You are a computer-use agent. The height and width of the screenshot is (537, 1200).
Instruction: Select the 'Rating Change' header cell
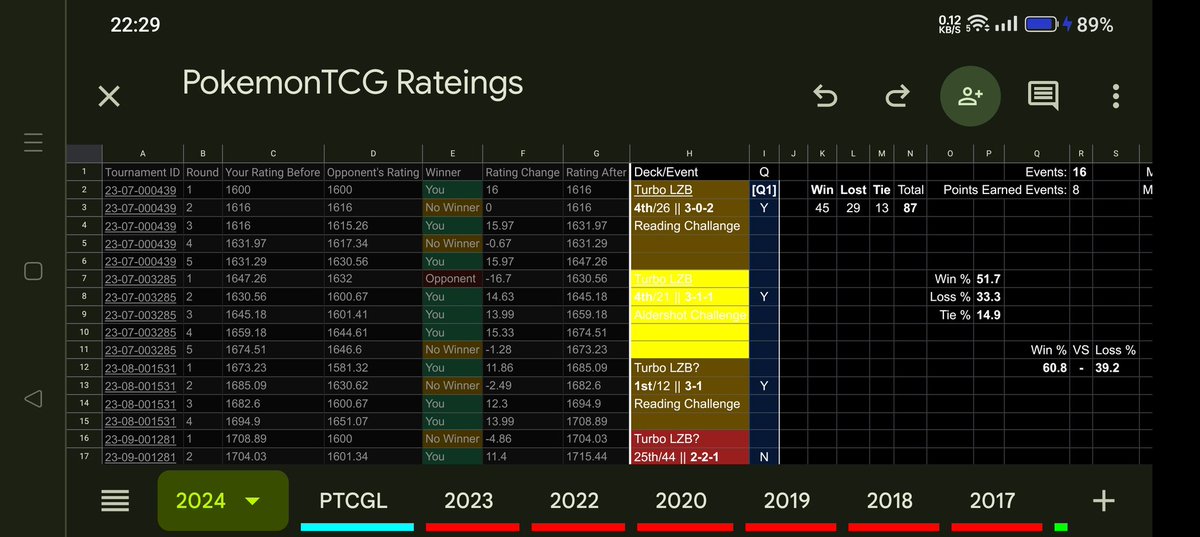click(x=522, y=172)
